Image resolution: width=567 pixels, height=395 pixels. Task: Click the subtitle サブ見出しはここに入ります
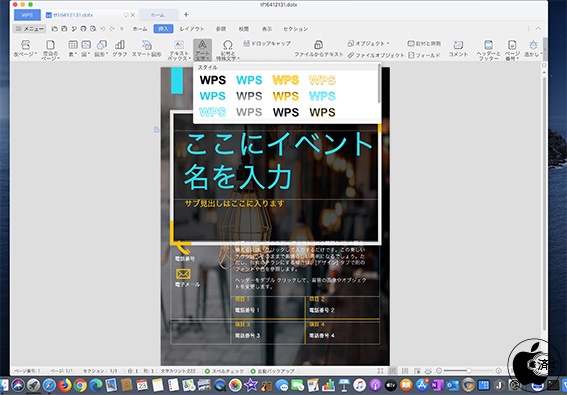(234, 204)
